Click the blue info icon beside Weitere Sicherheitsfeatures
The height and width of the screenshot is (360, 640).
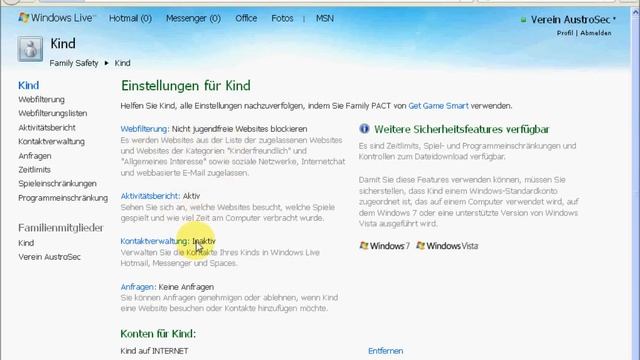(364, 129)
